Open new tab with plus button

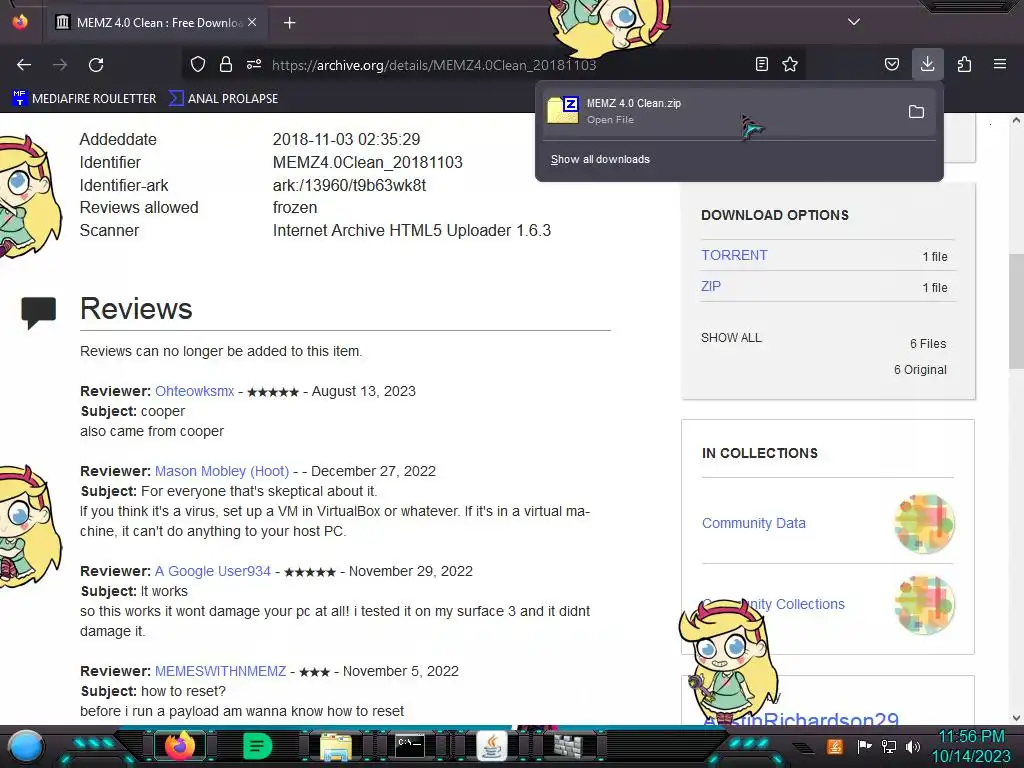289,23
